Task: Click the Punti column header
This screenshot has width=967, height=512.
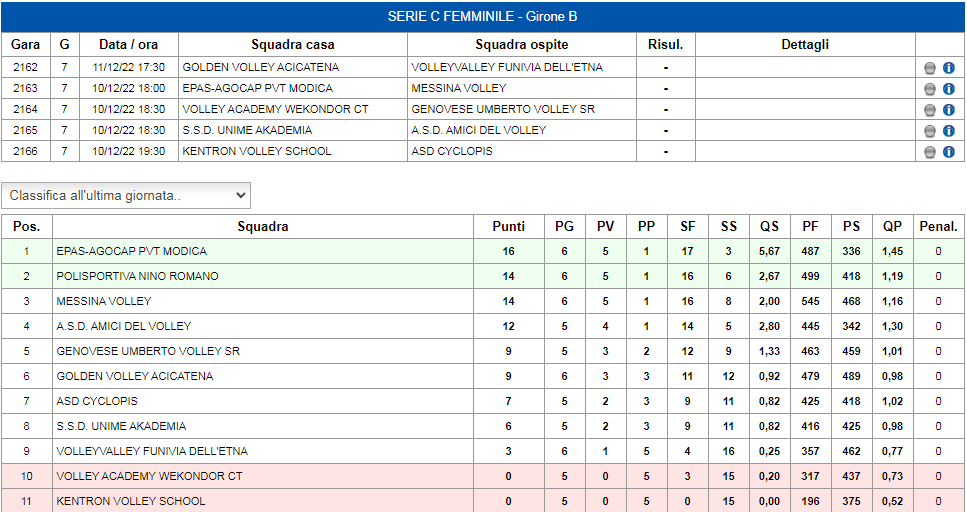Action: click(509, 226)
